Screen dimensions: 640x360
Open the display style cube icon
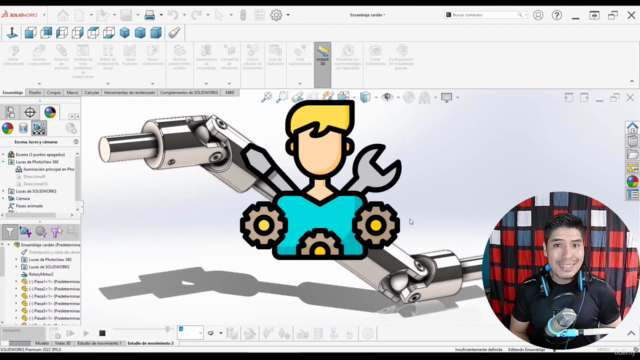click(365, 97)
